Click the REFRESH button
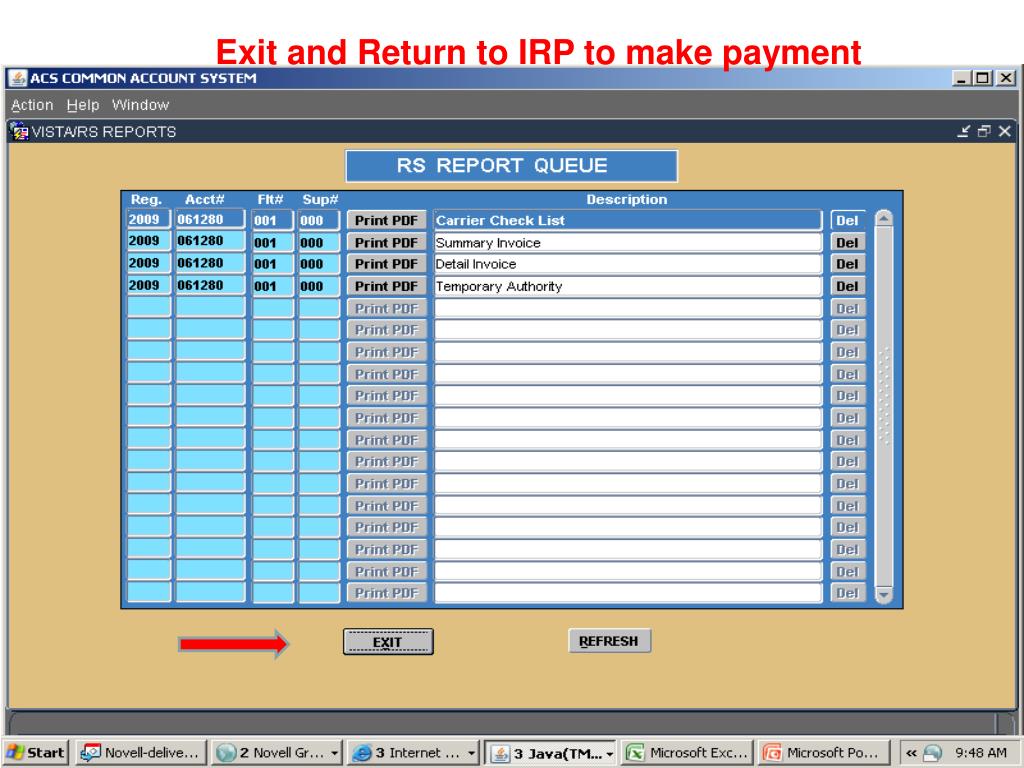 (609, 641)
